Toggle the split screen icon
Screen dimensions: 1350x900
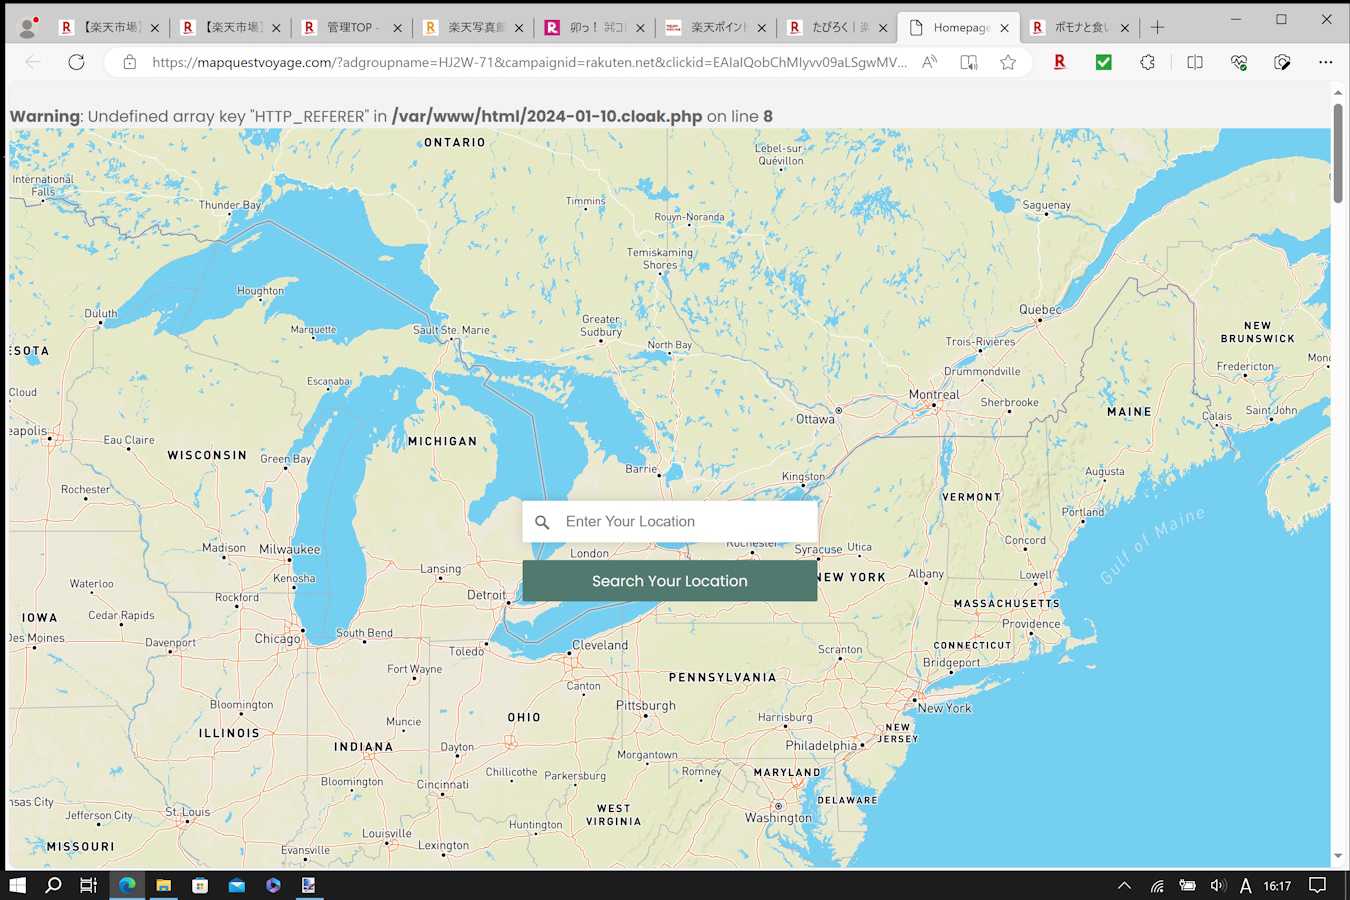tap(1194, 62)
